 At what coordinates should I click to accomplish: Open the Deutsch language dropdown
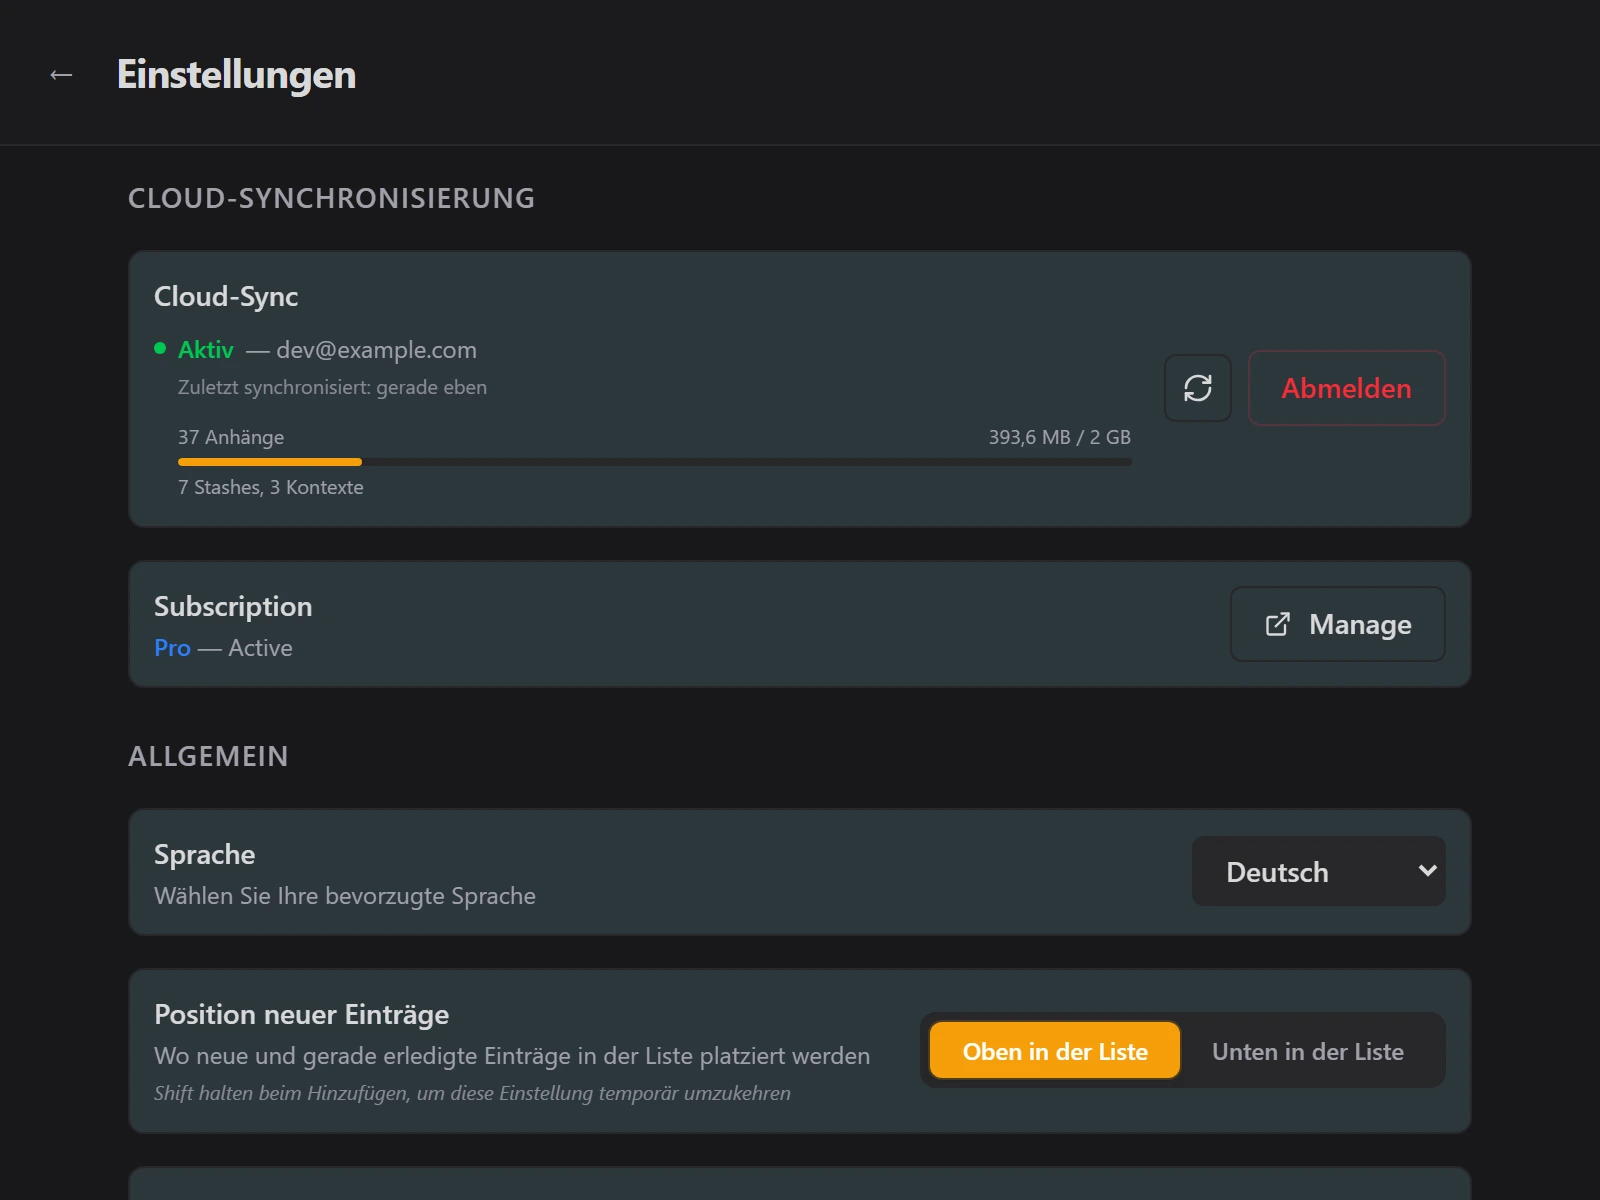click(x=1318, y=872)
